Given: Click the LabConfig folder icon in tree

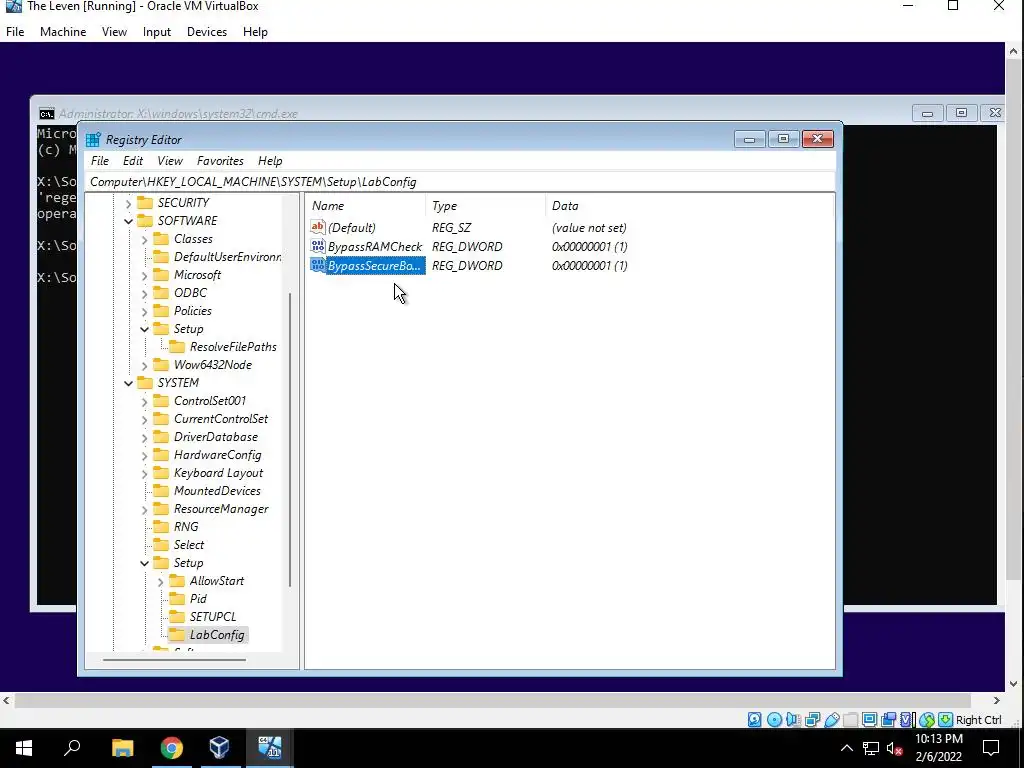Looking at the screenshot, I should pyautogui.click(x=176, y=634).
